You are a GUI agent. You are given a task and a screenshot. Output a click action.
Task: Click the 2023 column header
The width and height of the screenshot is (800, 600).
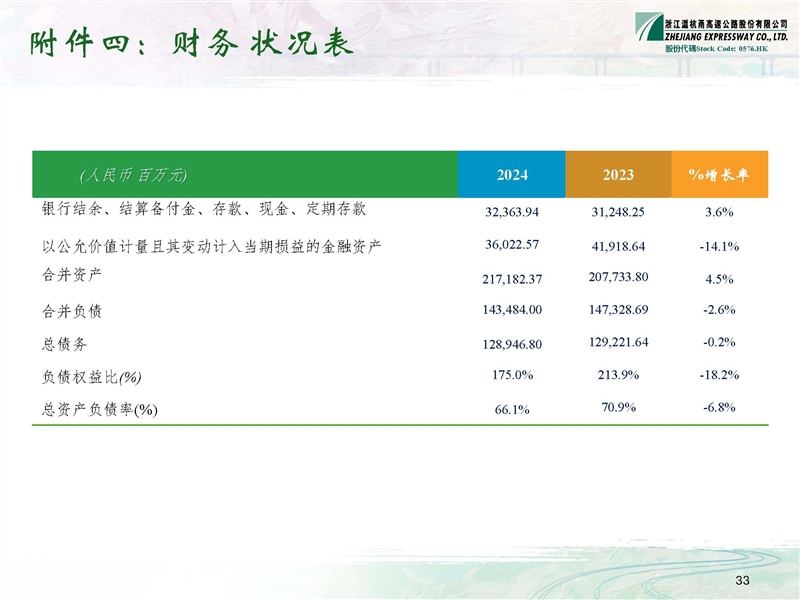click(618, 175)
